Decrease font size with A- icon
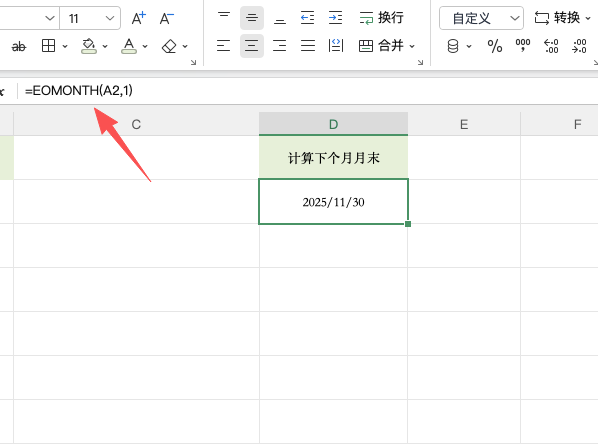The width and height of the screenshot is (598, 444). click(x=167, y=18)
